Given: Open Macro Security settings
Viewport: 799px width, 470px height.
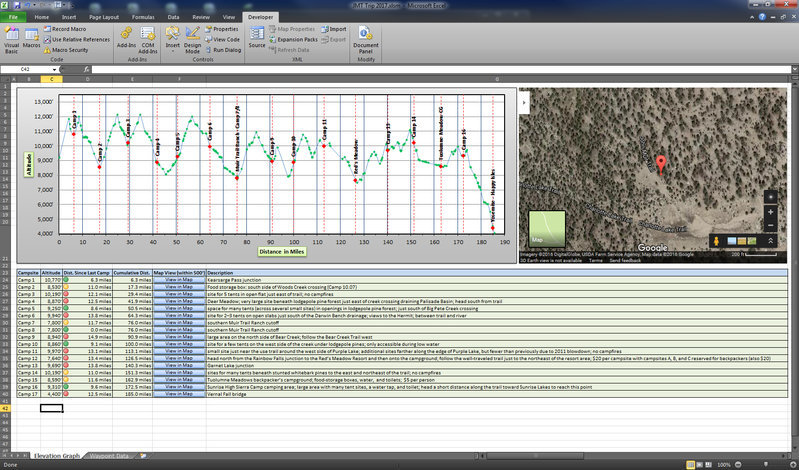Looking at the screenshot, I should click(65, 50).
